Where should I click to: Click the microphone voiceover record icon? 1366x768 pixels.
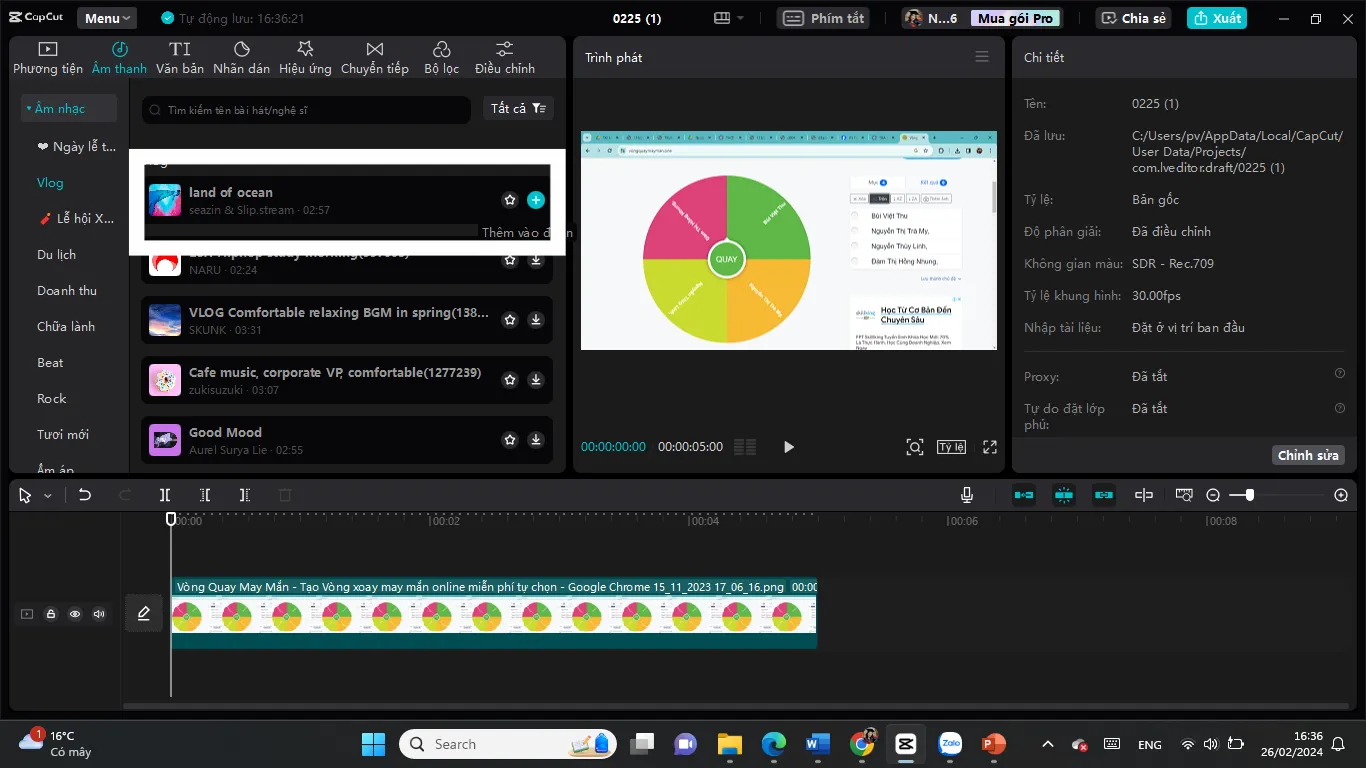[x=967, y=495]
